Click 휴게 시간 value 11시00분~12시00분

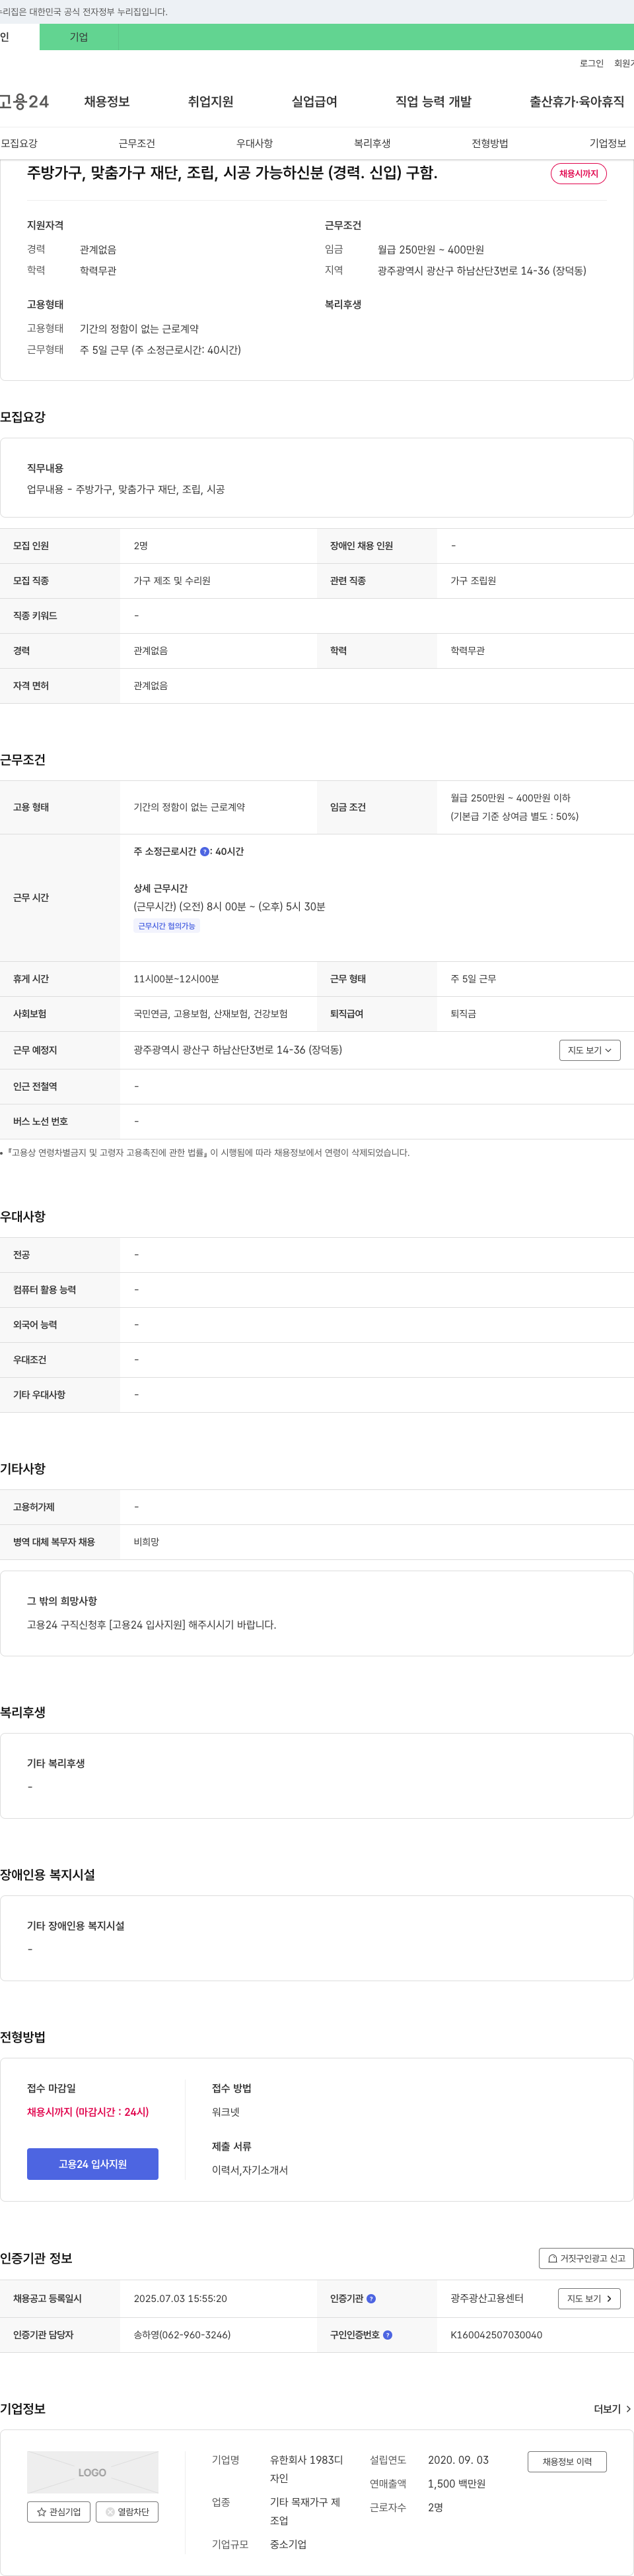[176, 979]
